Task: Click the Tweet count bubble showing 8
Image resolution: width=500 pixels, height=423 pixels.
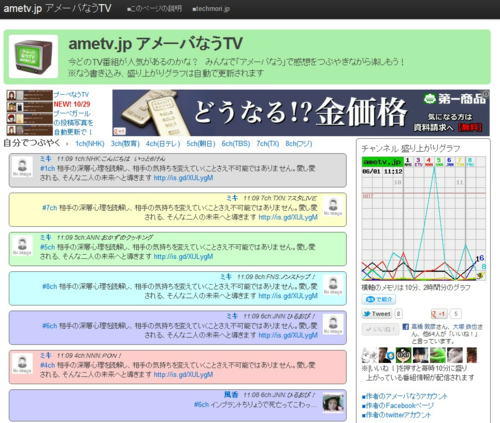Action: pyautogui.click(x=398, y=314)
